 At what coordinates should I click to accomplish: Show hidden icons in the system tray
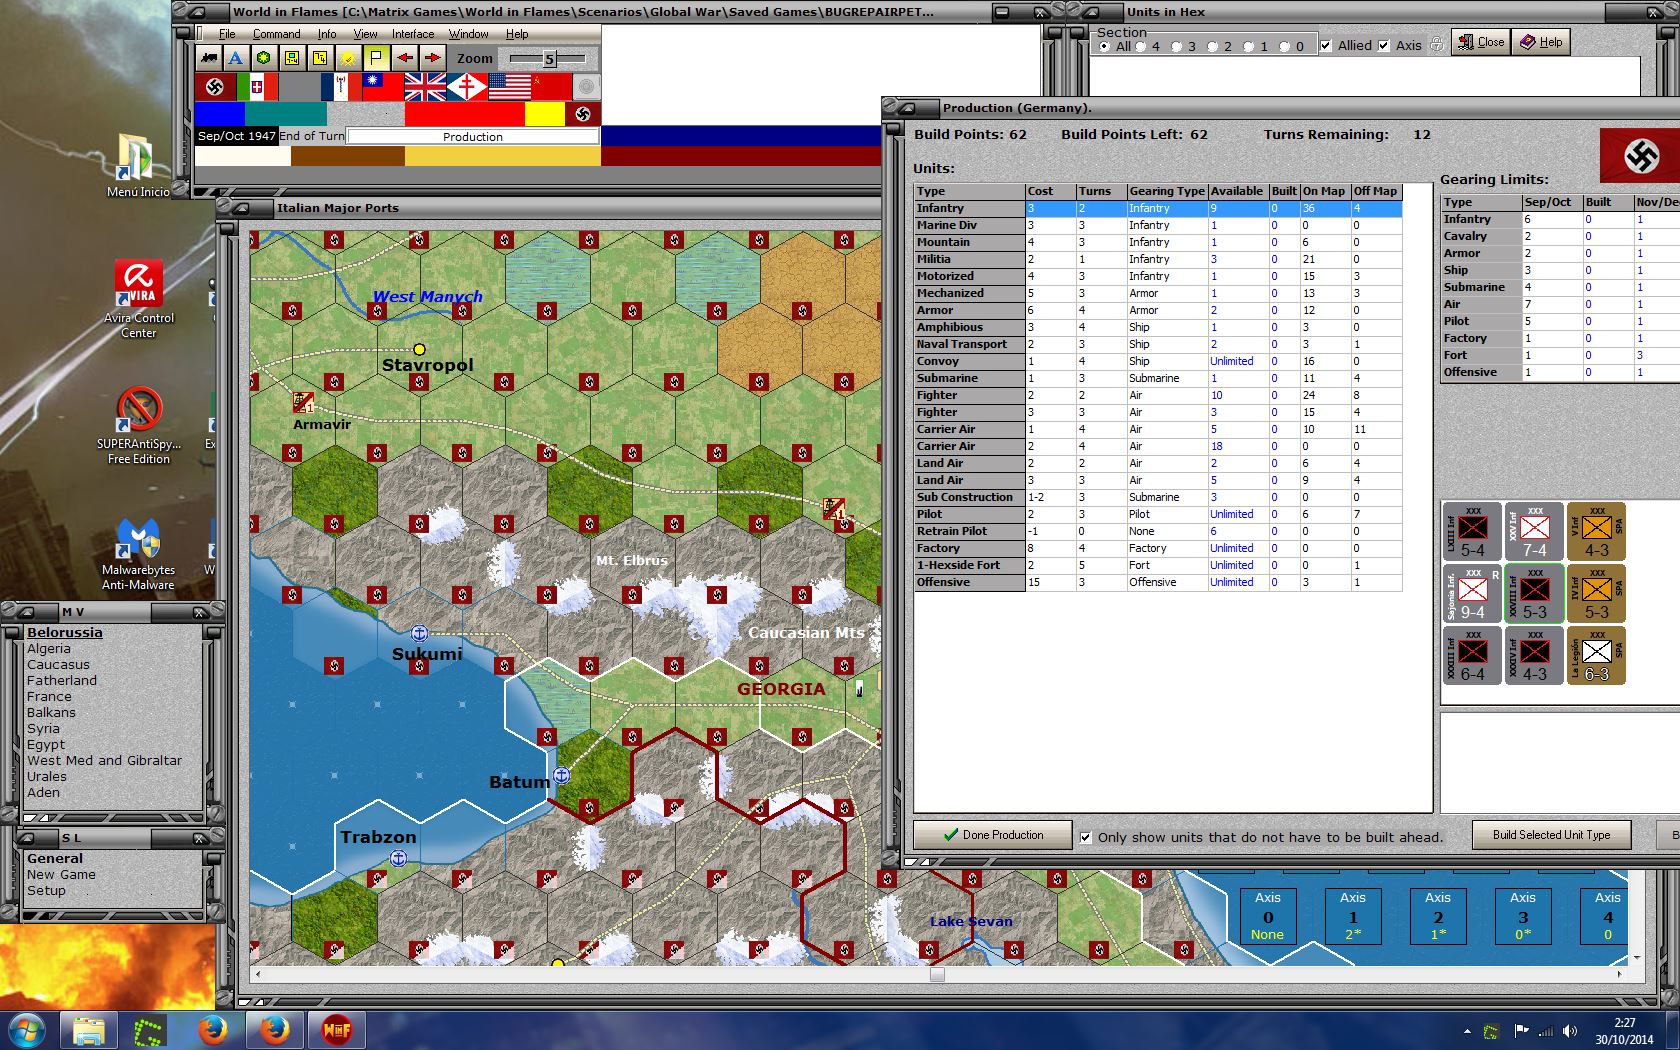click(1467, 1031)
